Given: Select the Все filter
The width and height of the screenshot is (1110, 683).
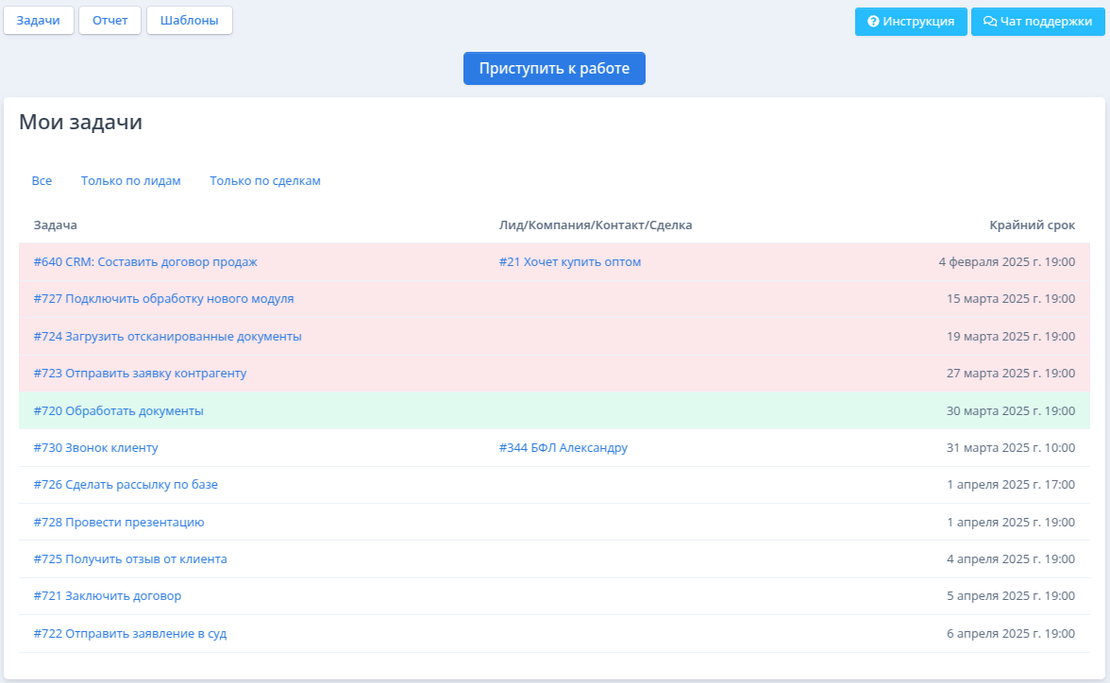Looking at the screenshot, I should (x=42, y=181).
